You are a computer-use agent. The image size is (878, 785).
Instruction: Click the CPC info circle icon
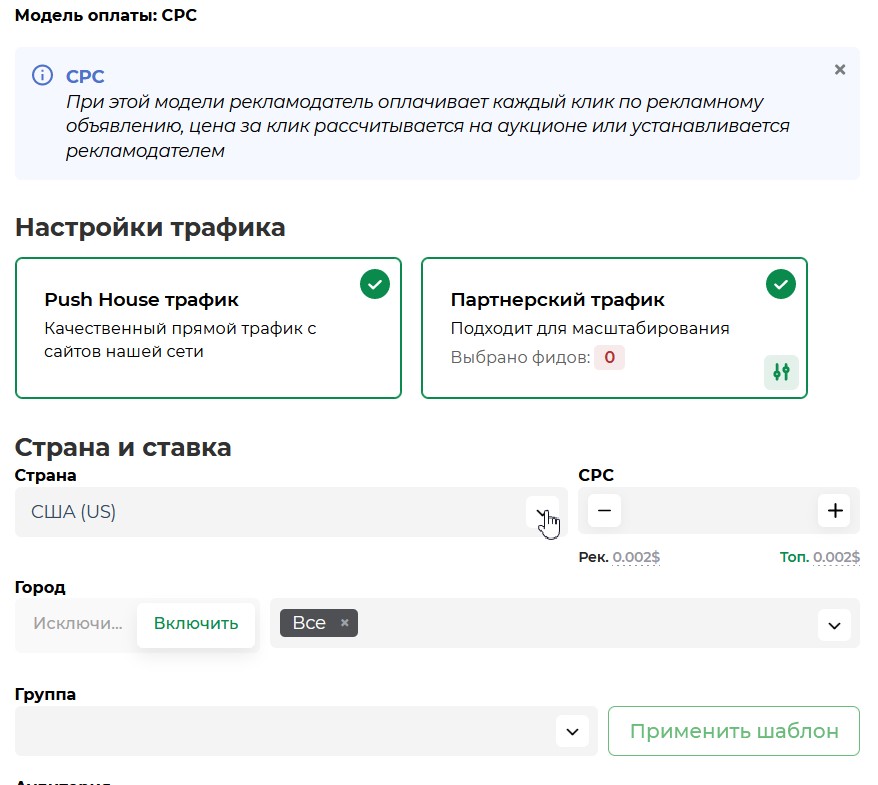tap(42, 76)
